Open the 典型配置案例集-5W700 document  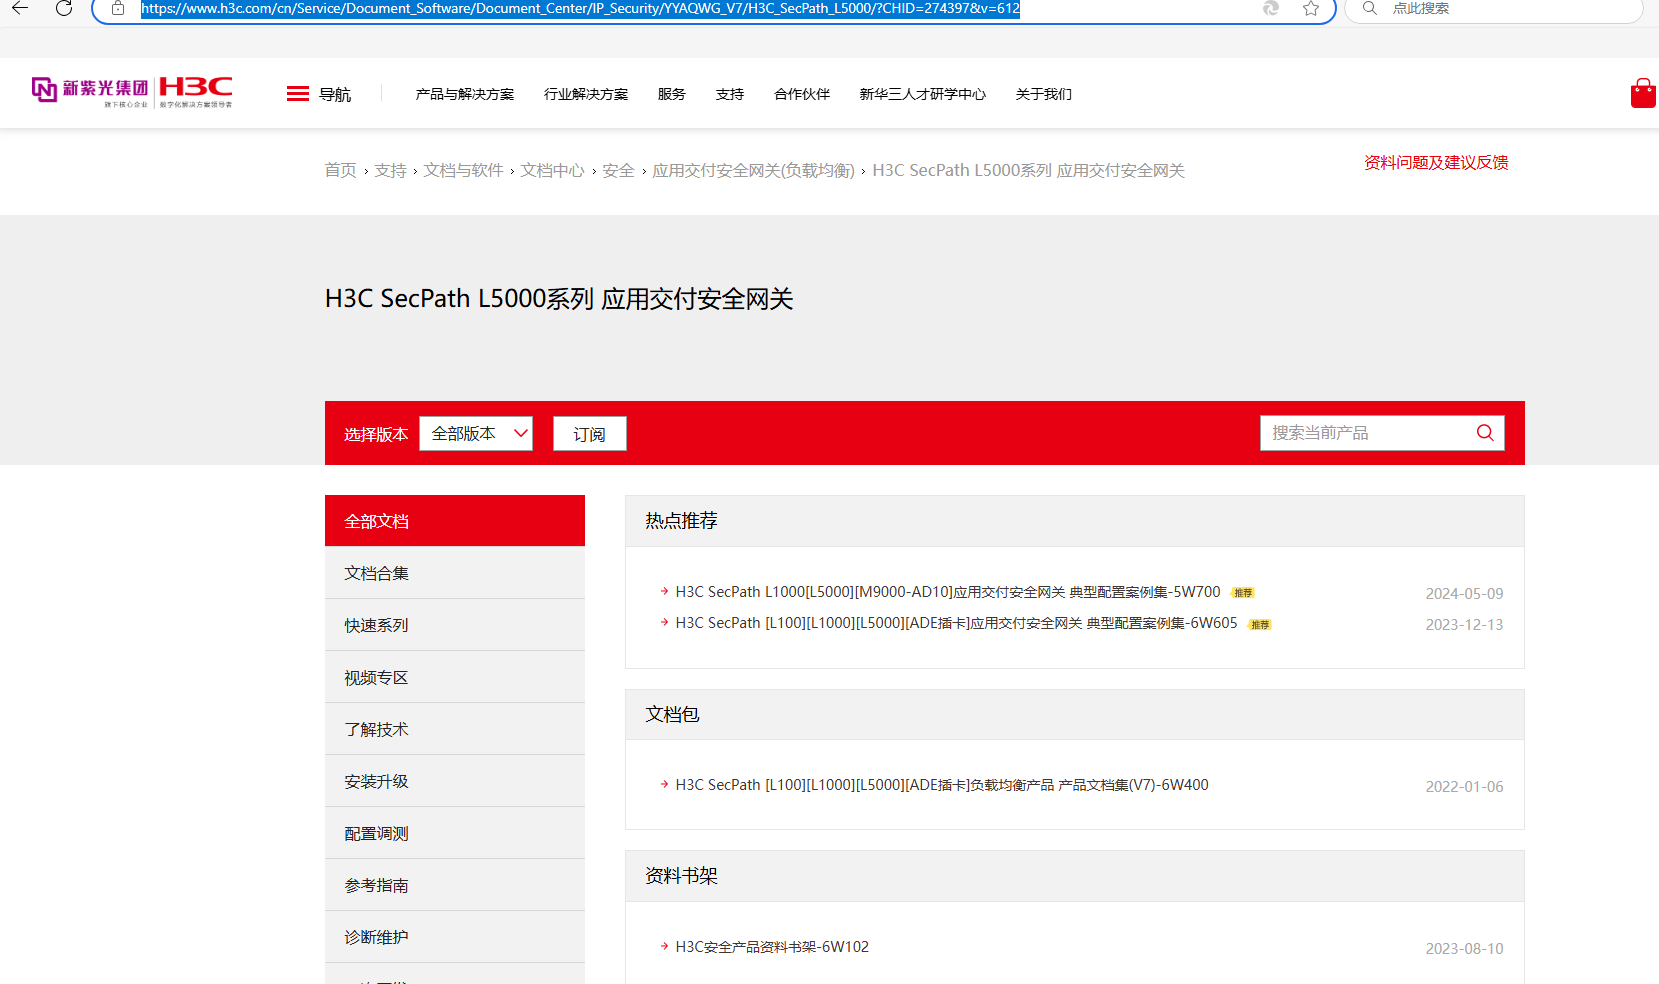click(x=948, y=592)
